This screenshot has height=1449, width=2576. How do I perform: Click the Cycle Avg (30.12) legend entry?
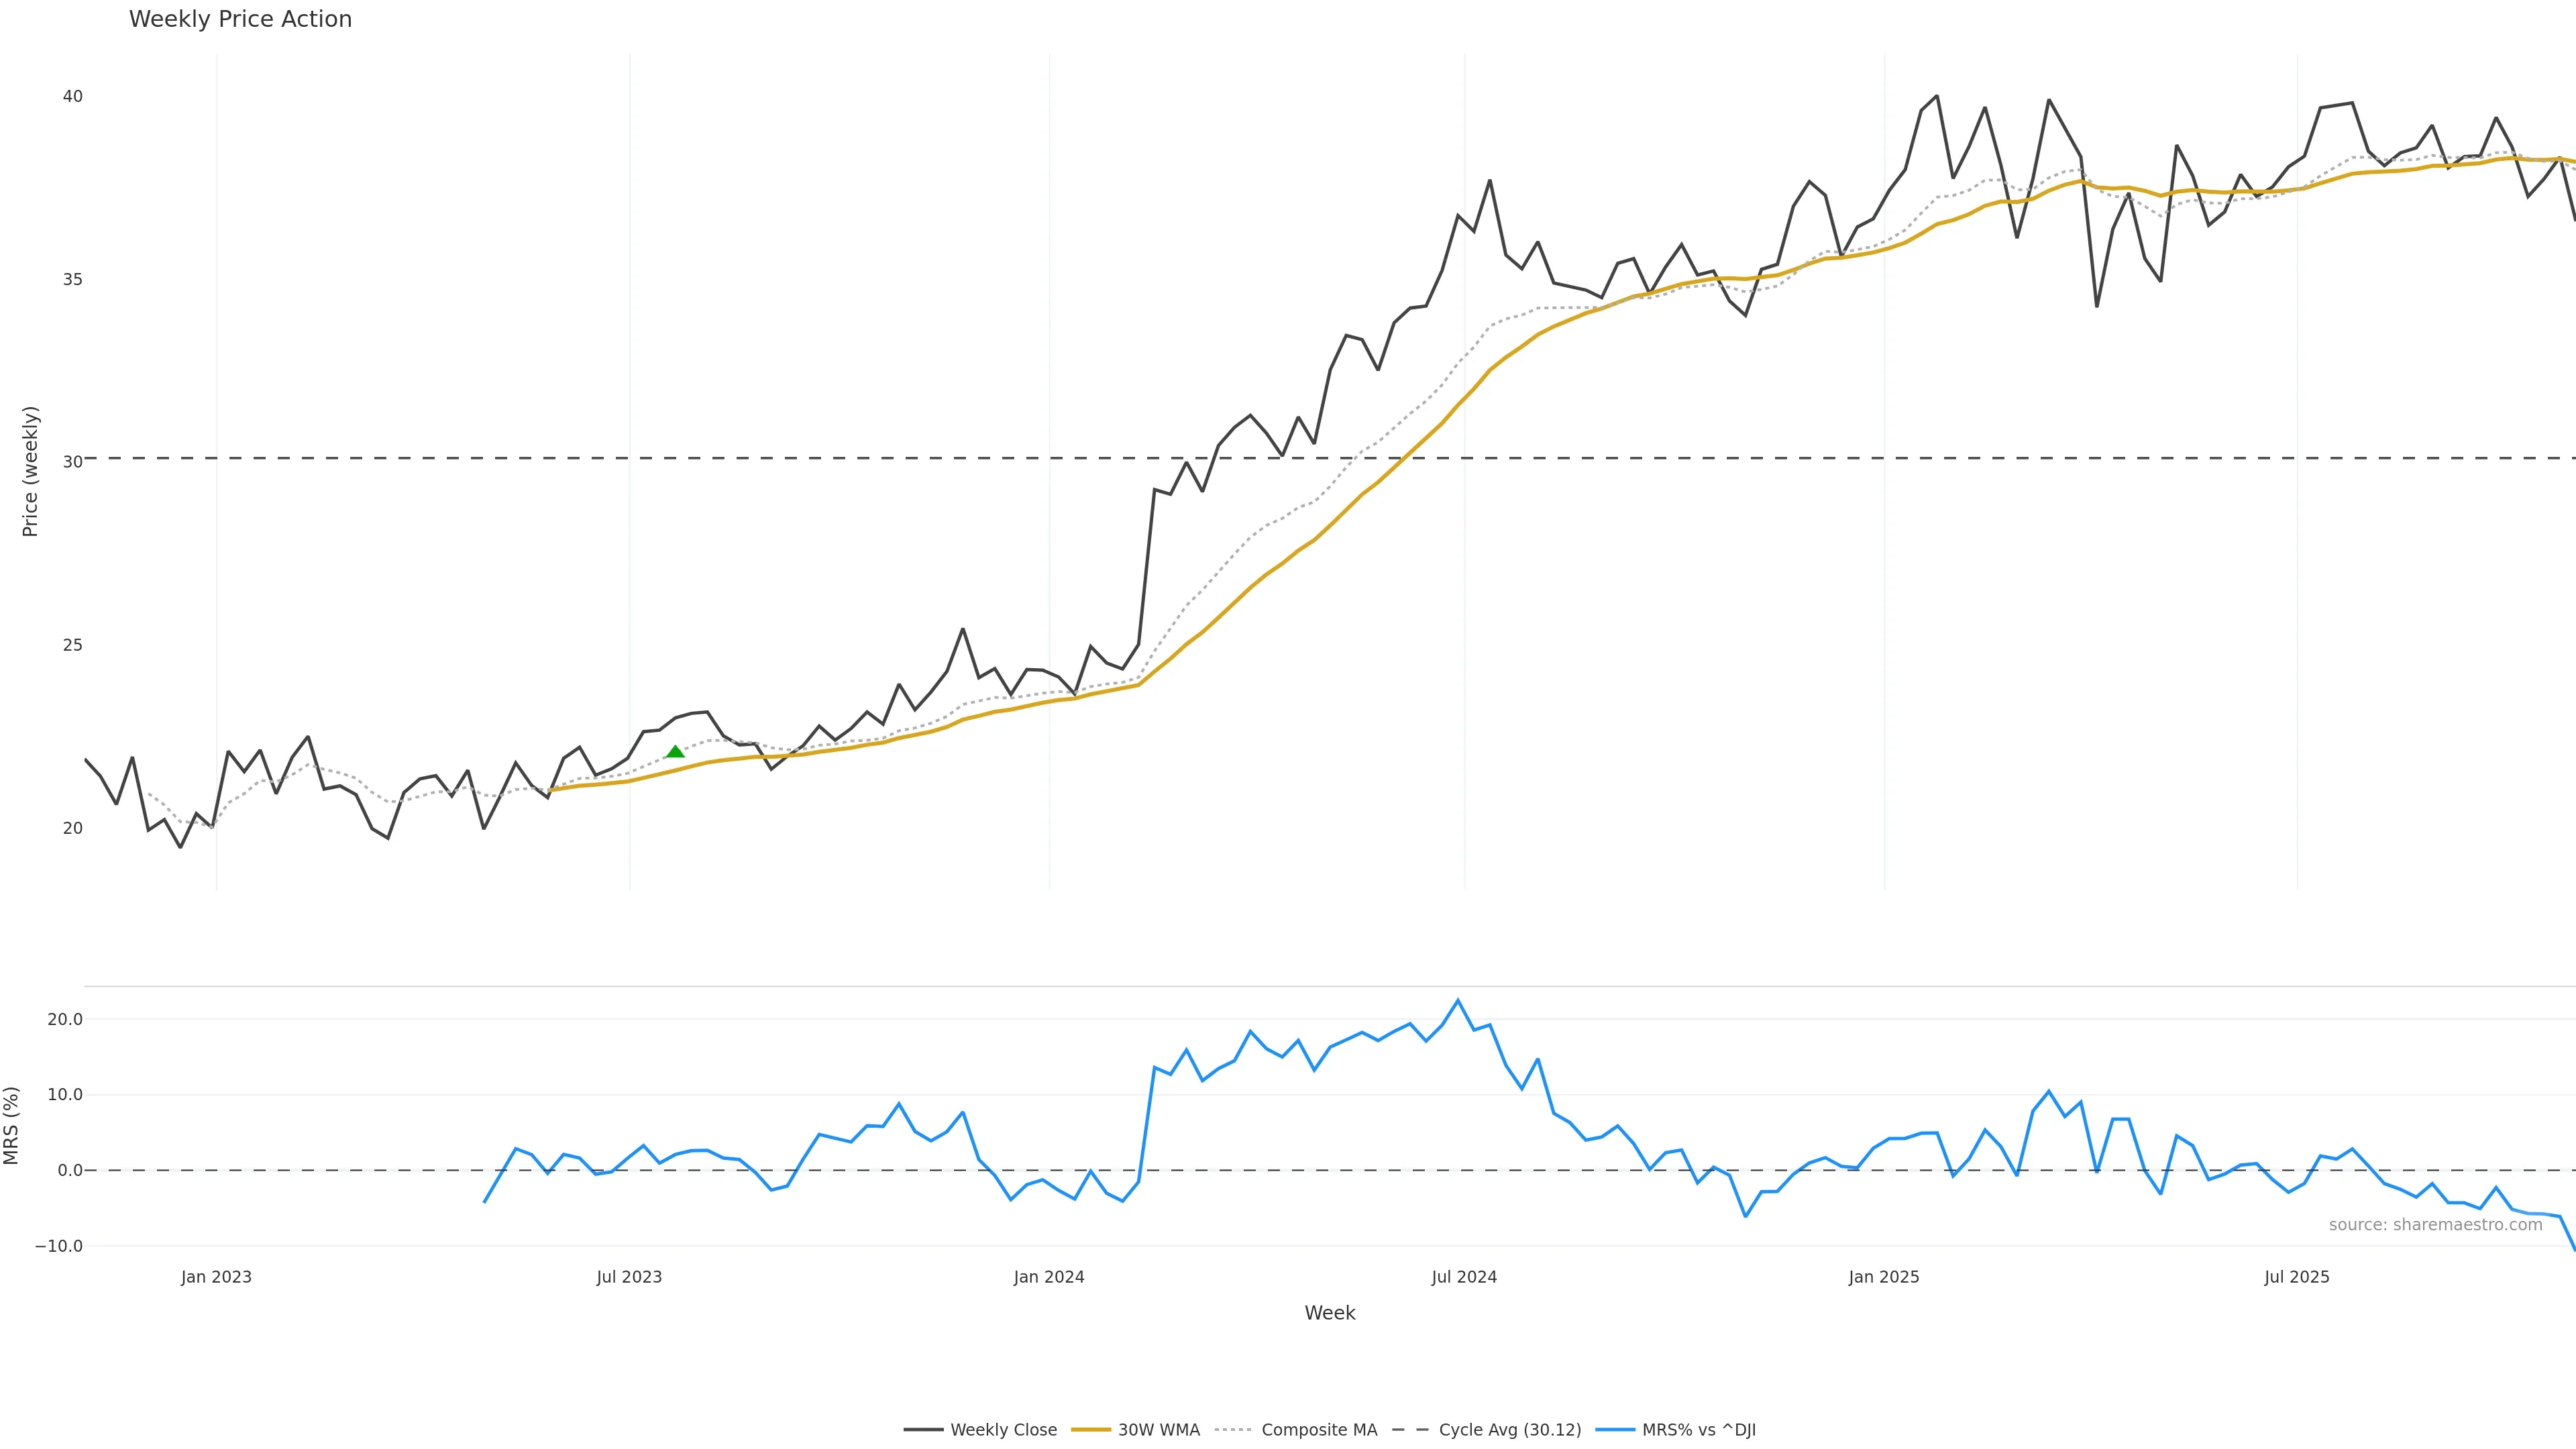[x=1509, y=1430]
